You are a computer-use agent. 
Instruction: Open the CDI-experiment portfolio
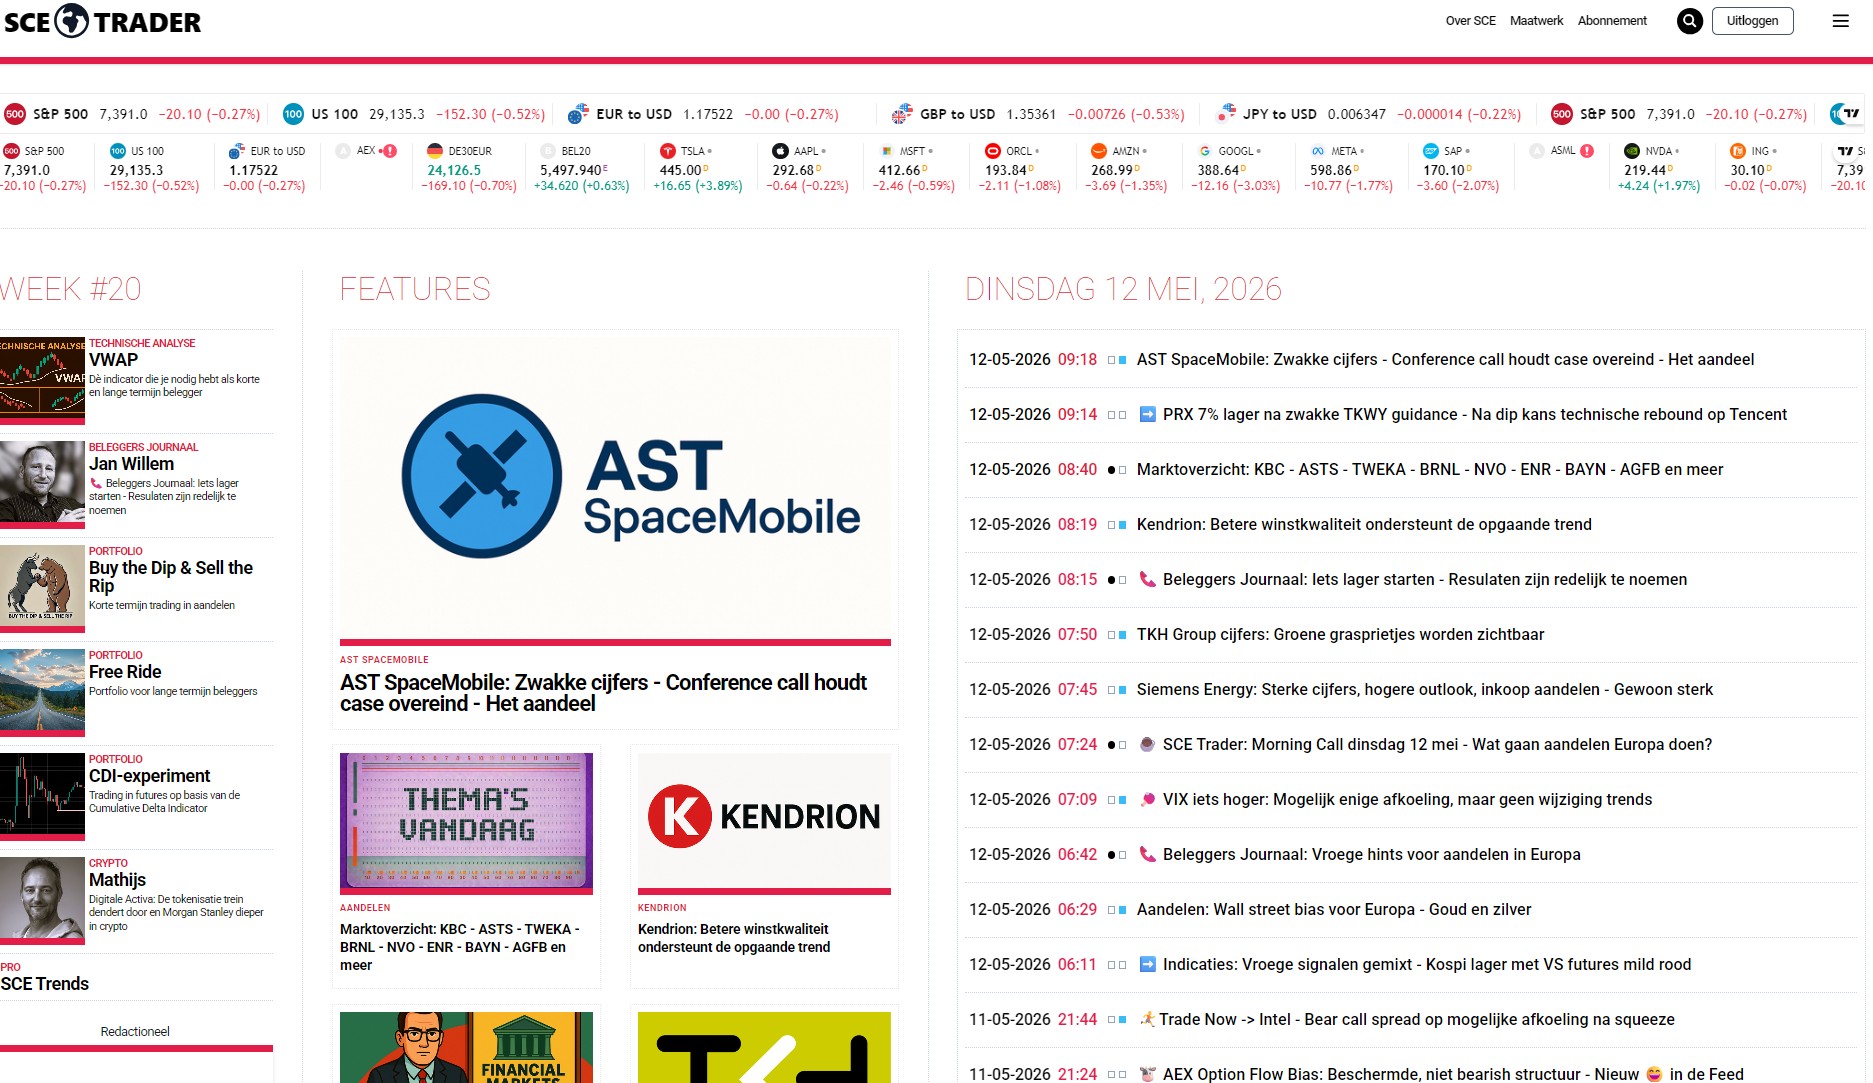pos(150,776)
